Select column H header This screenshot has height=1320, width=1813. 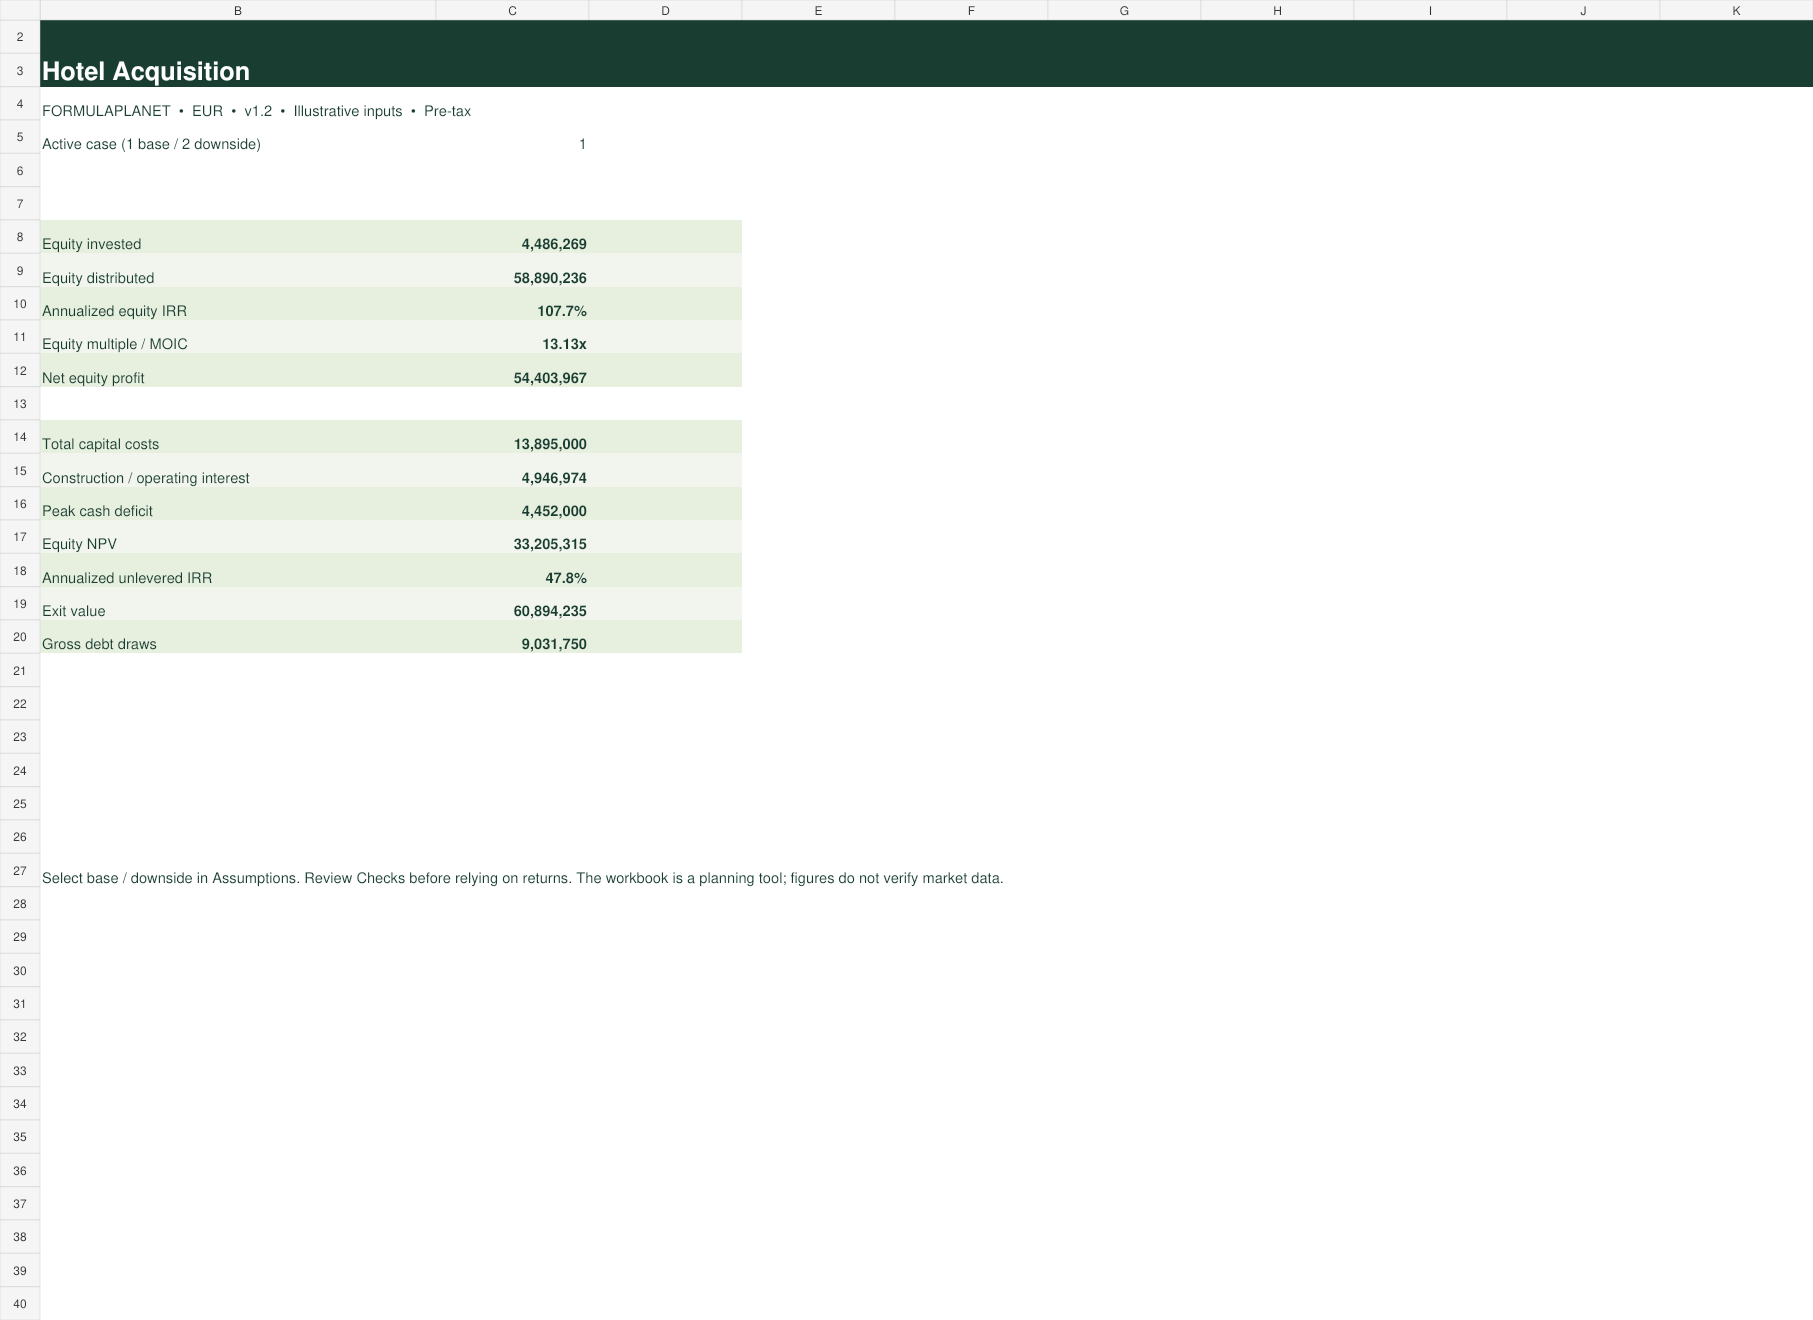(1277, 10)
